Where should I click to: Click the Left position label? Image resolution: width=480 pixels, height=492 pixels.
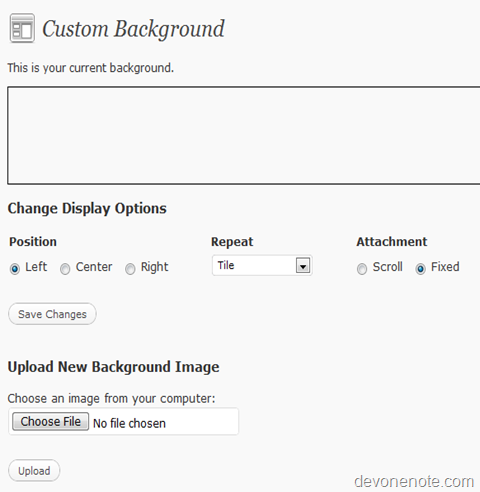[36, 267]
